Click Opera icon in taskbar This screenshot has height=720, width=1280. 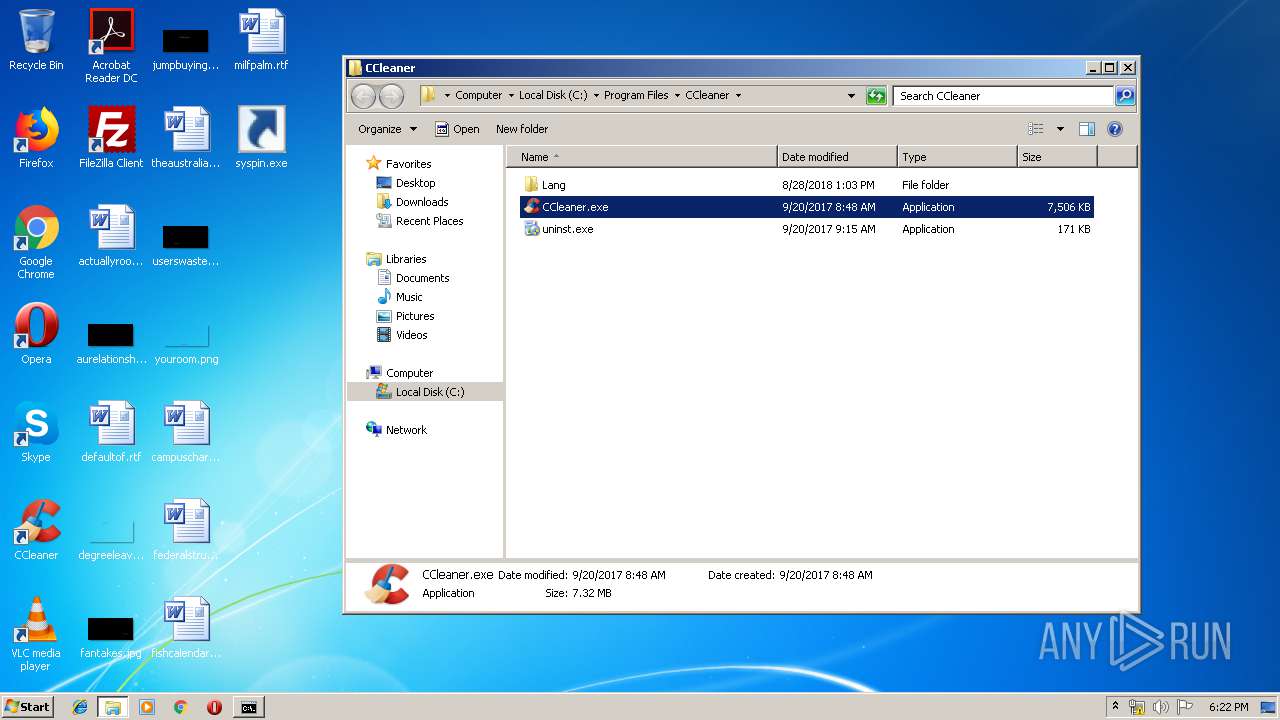[x=214, y=707]
